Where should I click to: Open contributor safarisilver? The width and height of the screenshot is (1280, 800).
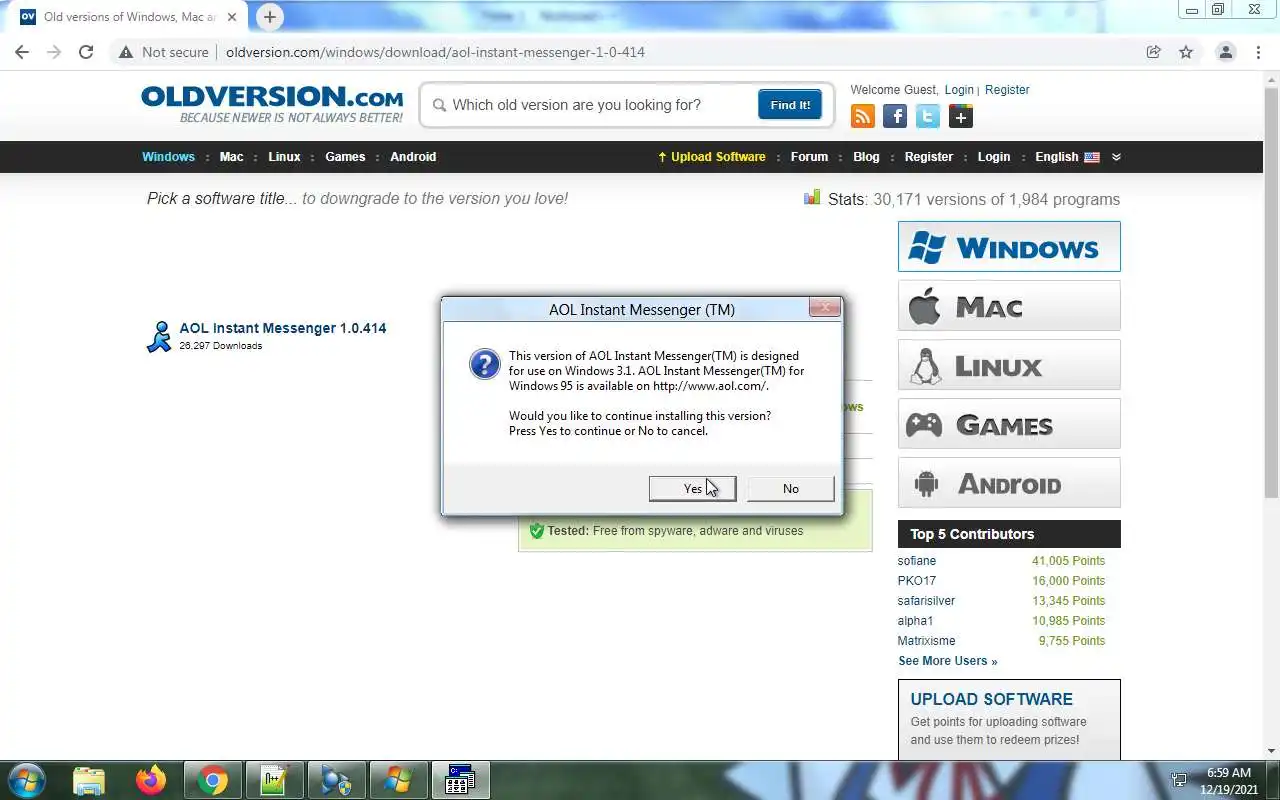click(926, 601)
